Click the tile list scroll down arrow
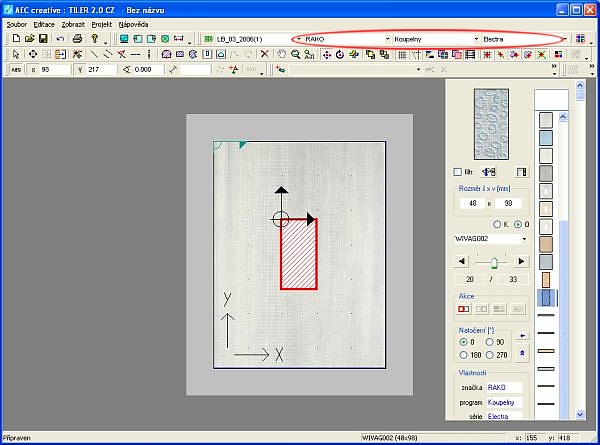The height and width of the screenshot is (445, 600). coord(580,414)
